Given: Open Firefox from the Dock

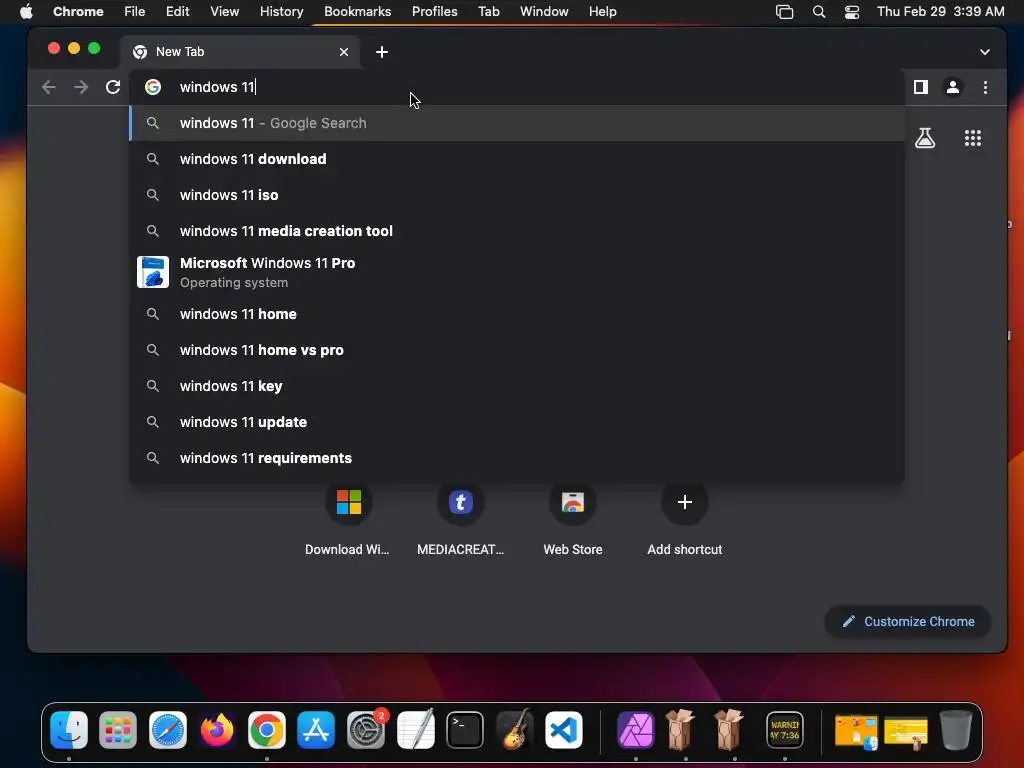Looking at the screenshot, I should [217, 729].
